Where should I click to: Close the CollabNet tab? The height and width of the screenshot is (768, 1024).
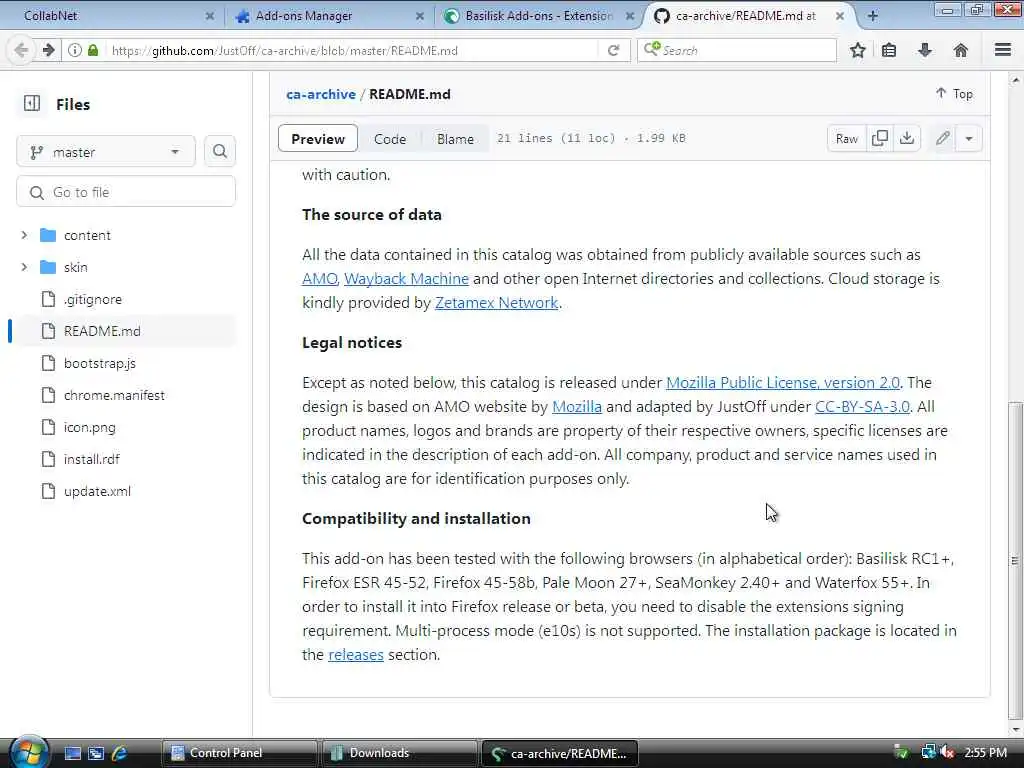pos(210,16)
